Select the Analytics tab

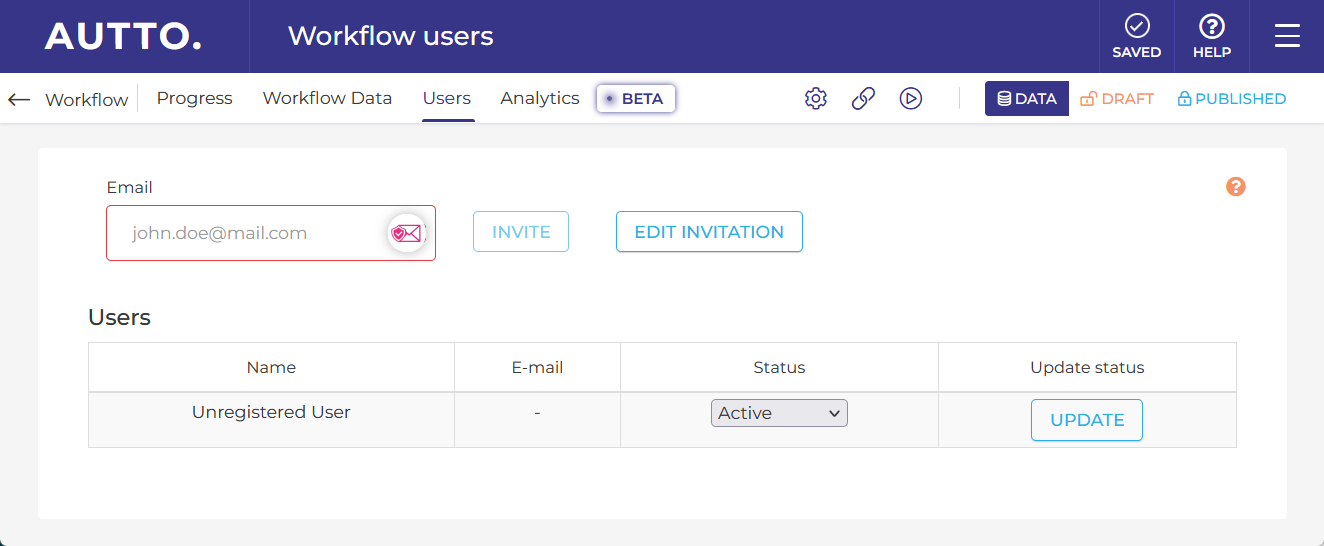click(540, 98)
